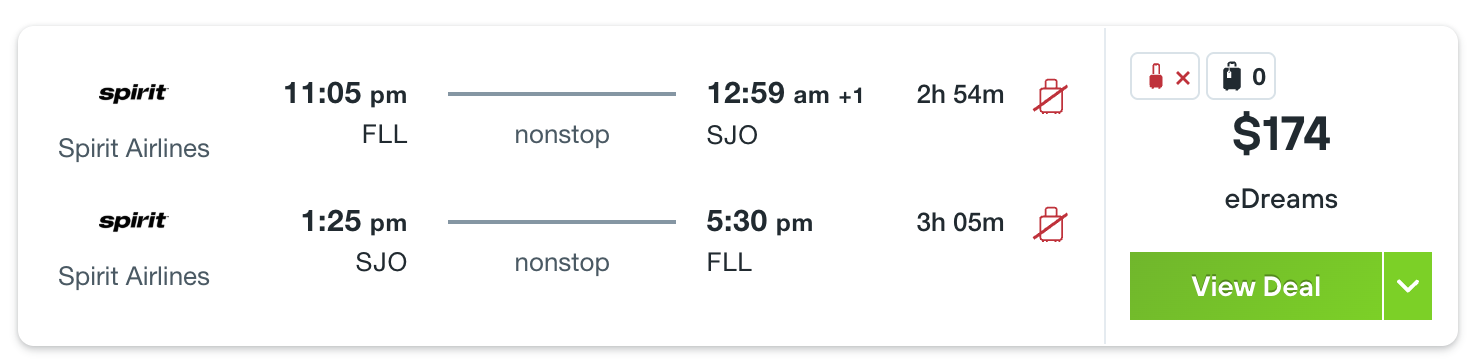Select the 12:59 am +1 arrival time
The width and height of the screenshot is (1476, 364).
click(785, 95)
